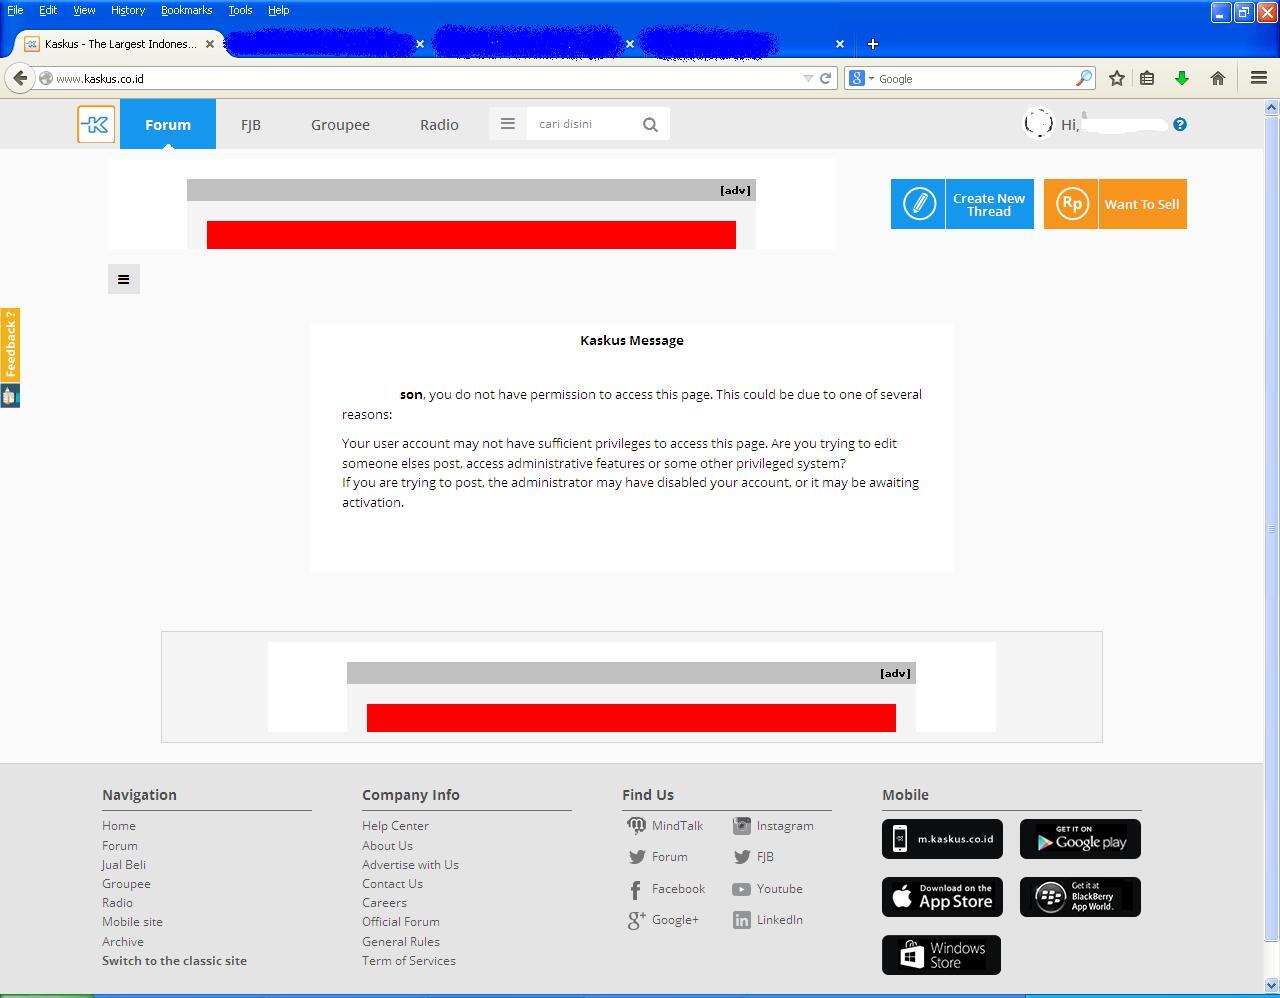Screen dimensions: 1280x998
Task: Switch to the Radio tab
Action: click(439, 124)
